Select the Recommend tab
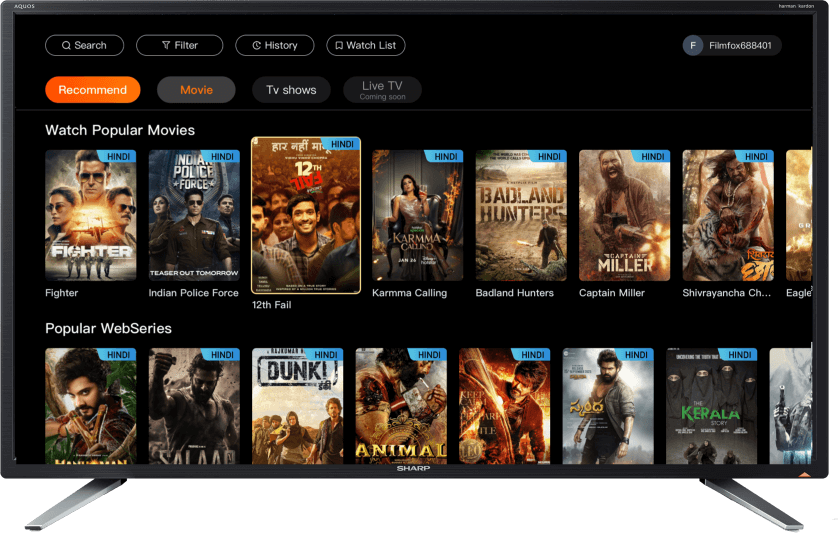838x534 pixels. click(92, 90)
